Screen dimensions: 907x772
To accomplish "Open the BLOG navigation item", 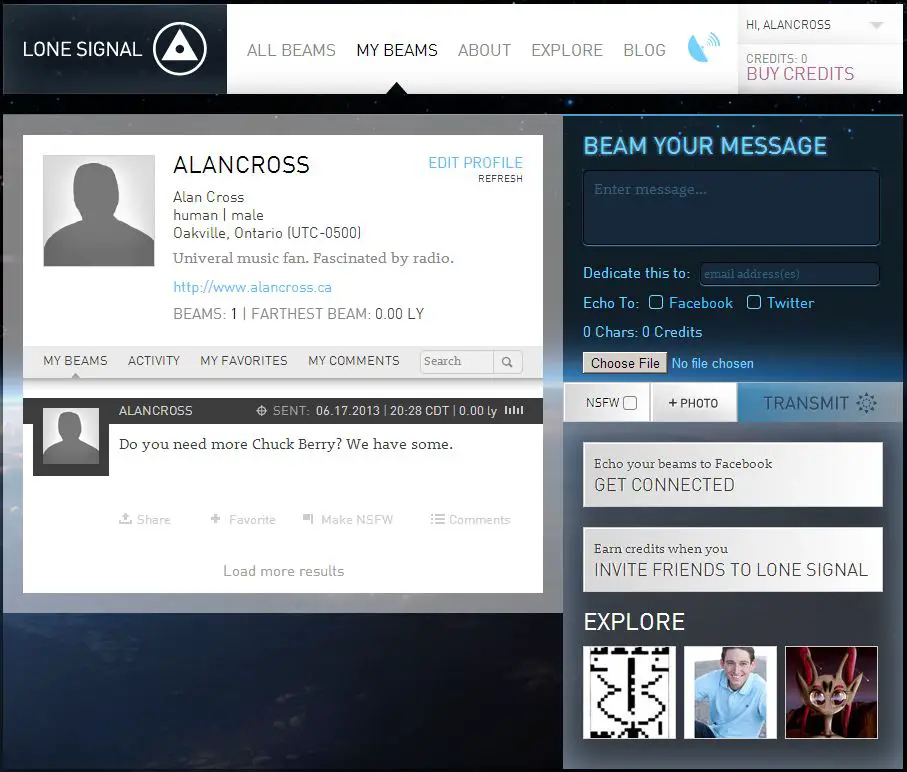I will [x=644, y=50].
